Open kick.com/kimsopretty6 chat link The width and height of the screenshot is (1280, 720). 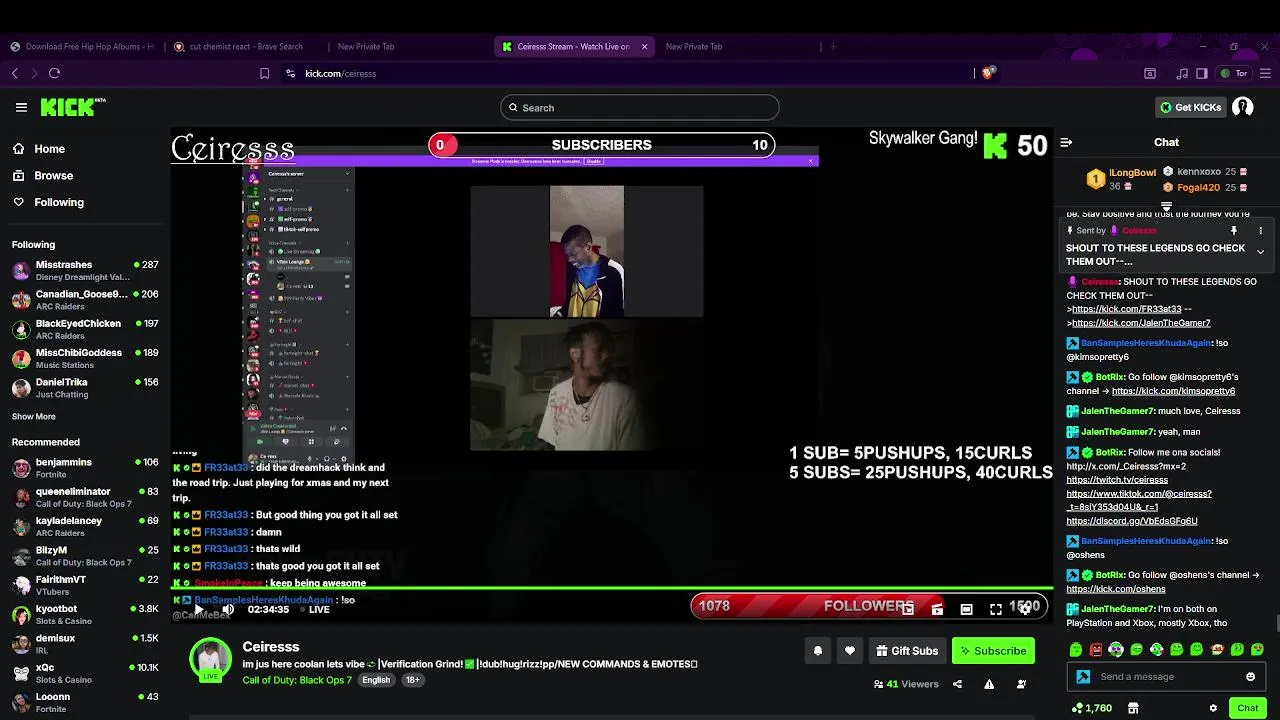1173,391
